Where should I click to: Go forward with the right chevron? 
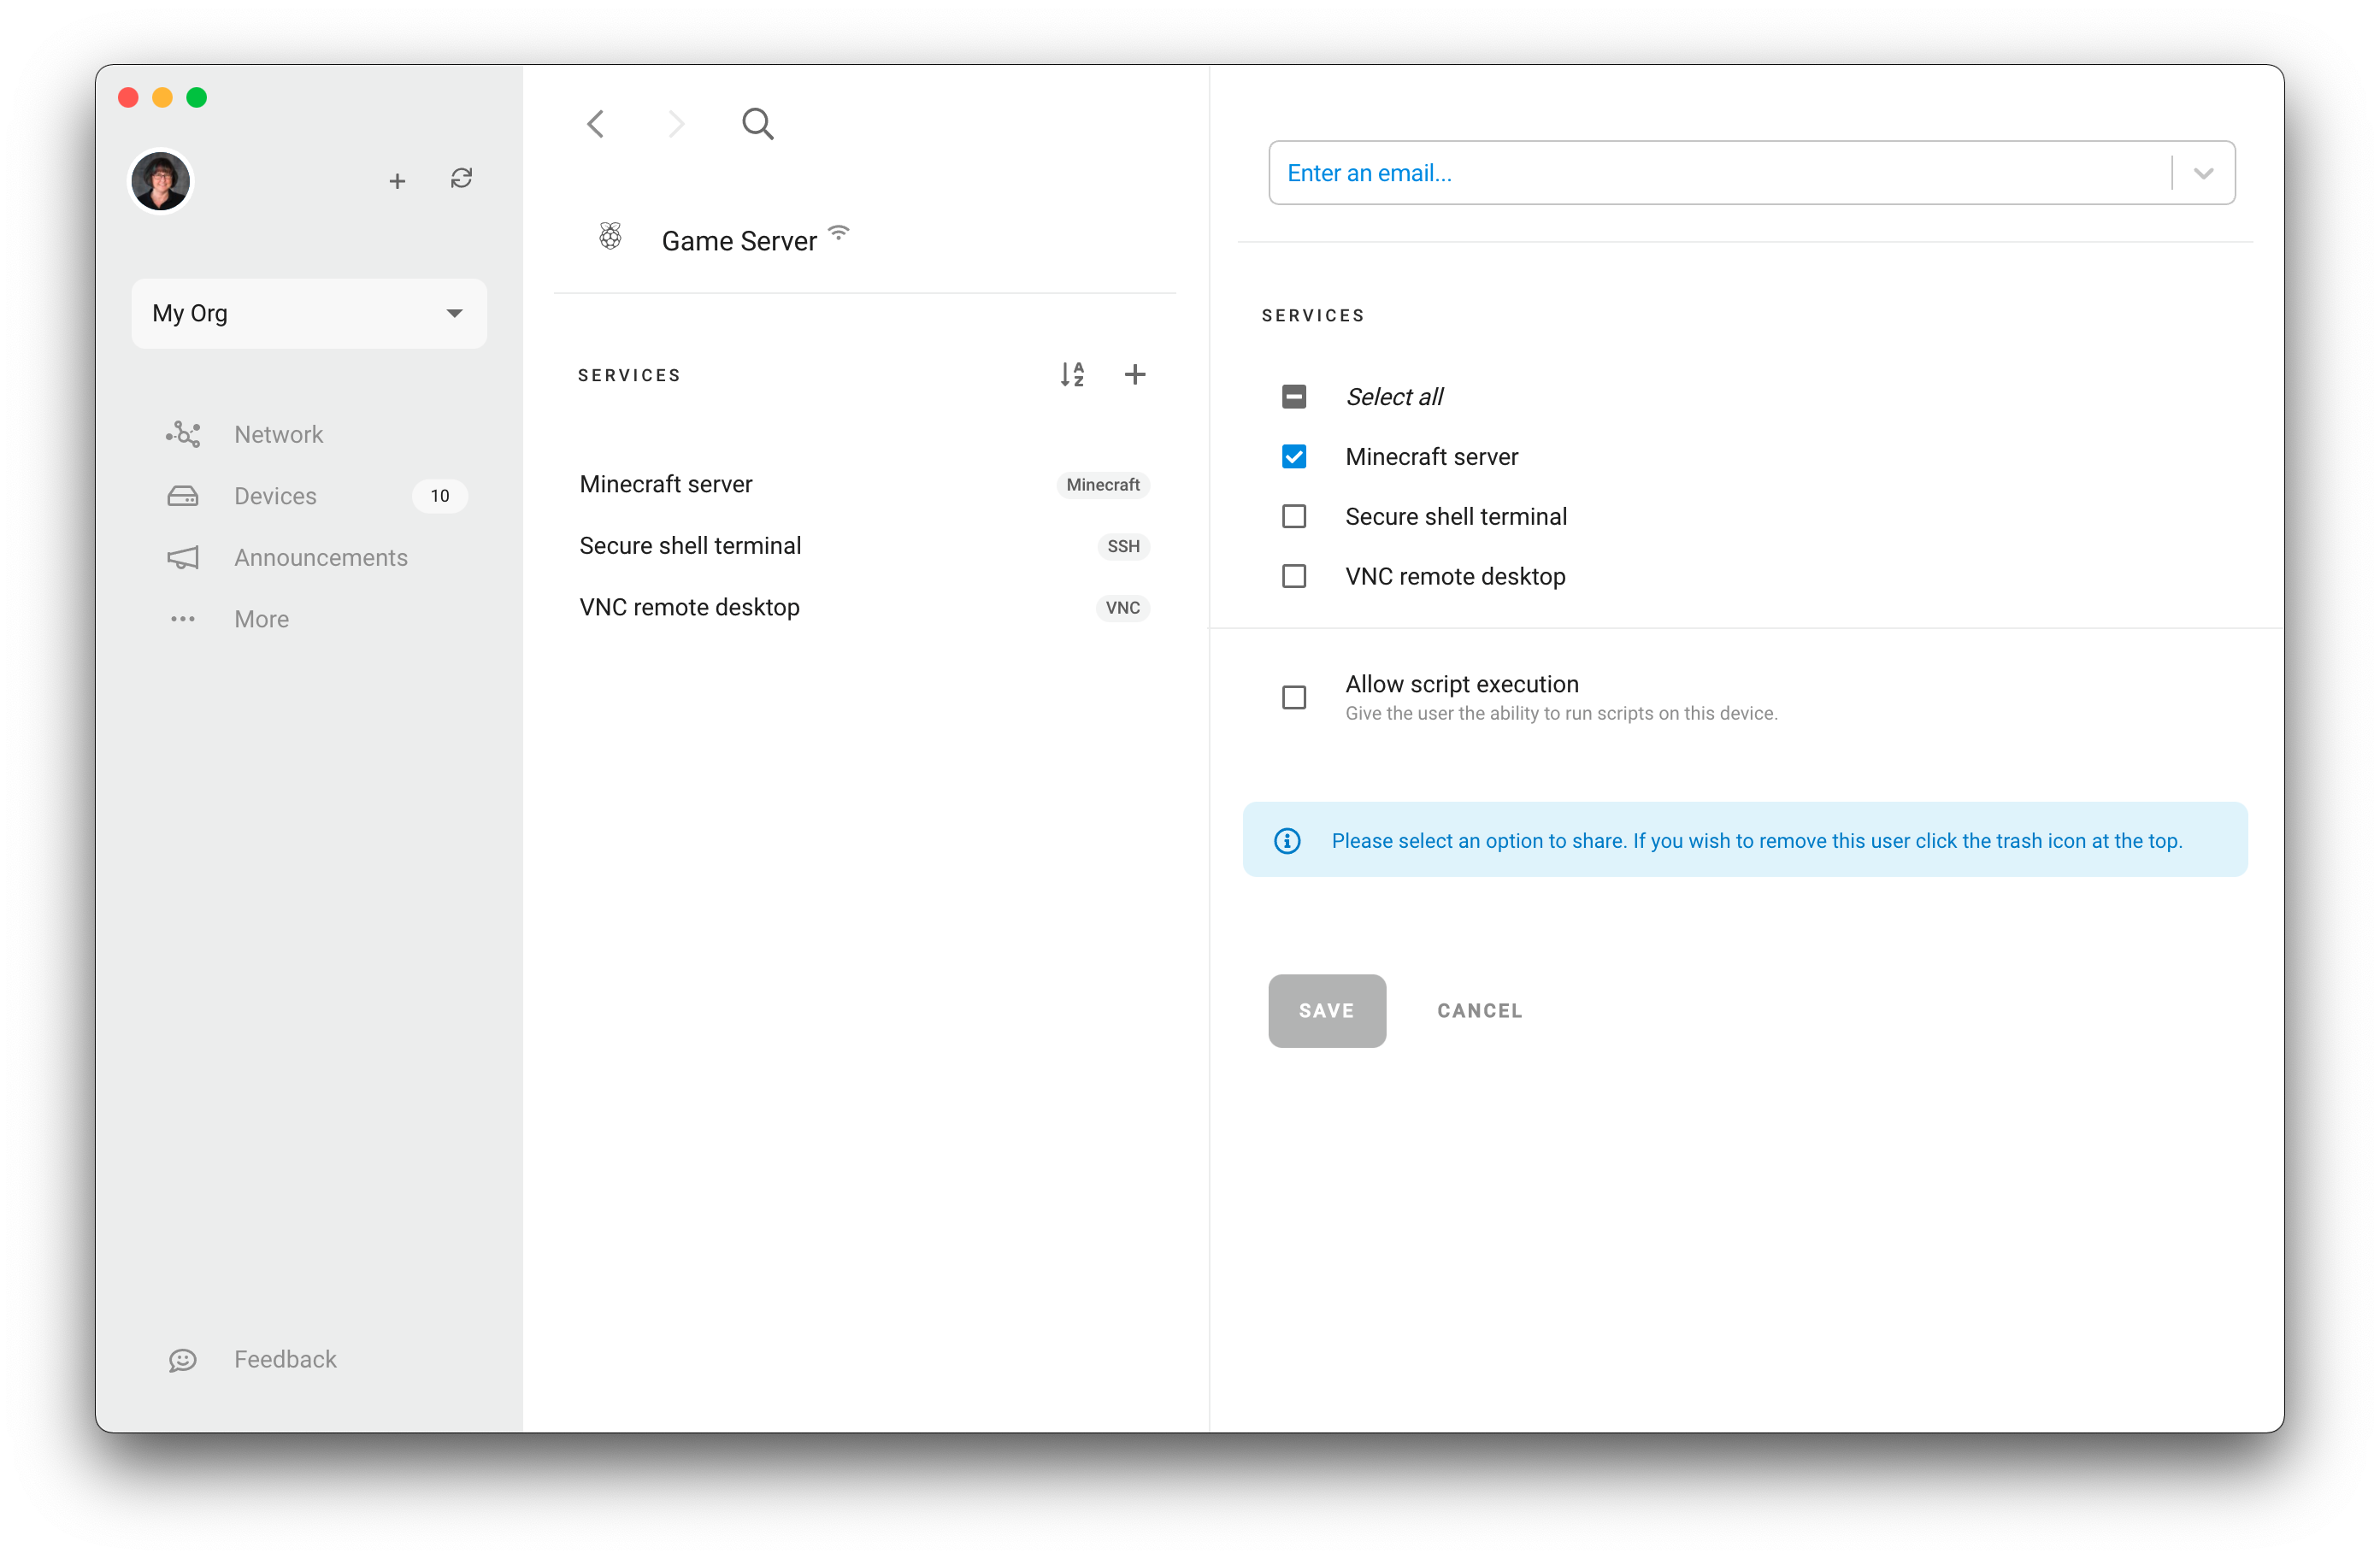pos(676,124)
